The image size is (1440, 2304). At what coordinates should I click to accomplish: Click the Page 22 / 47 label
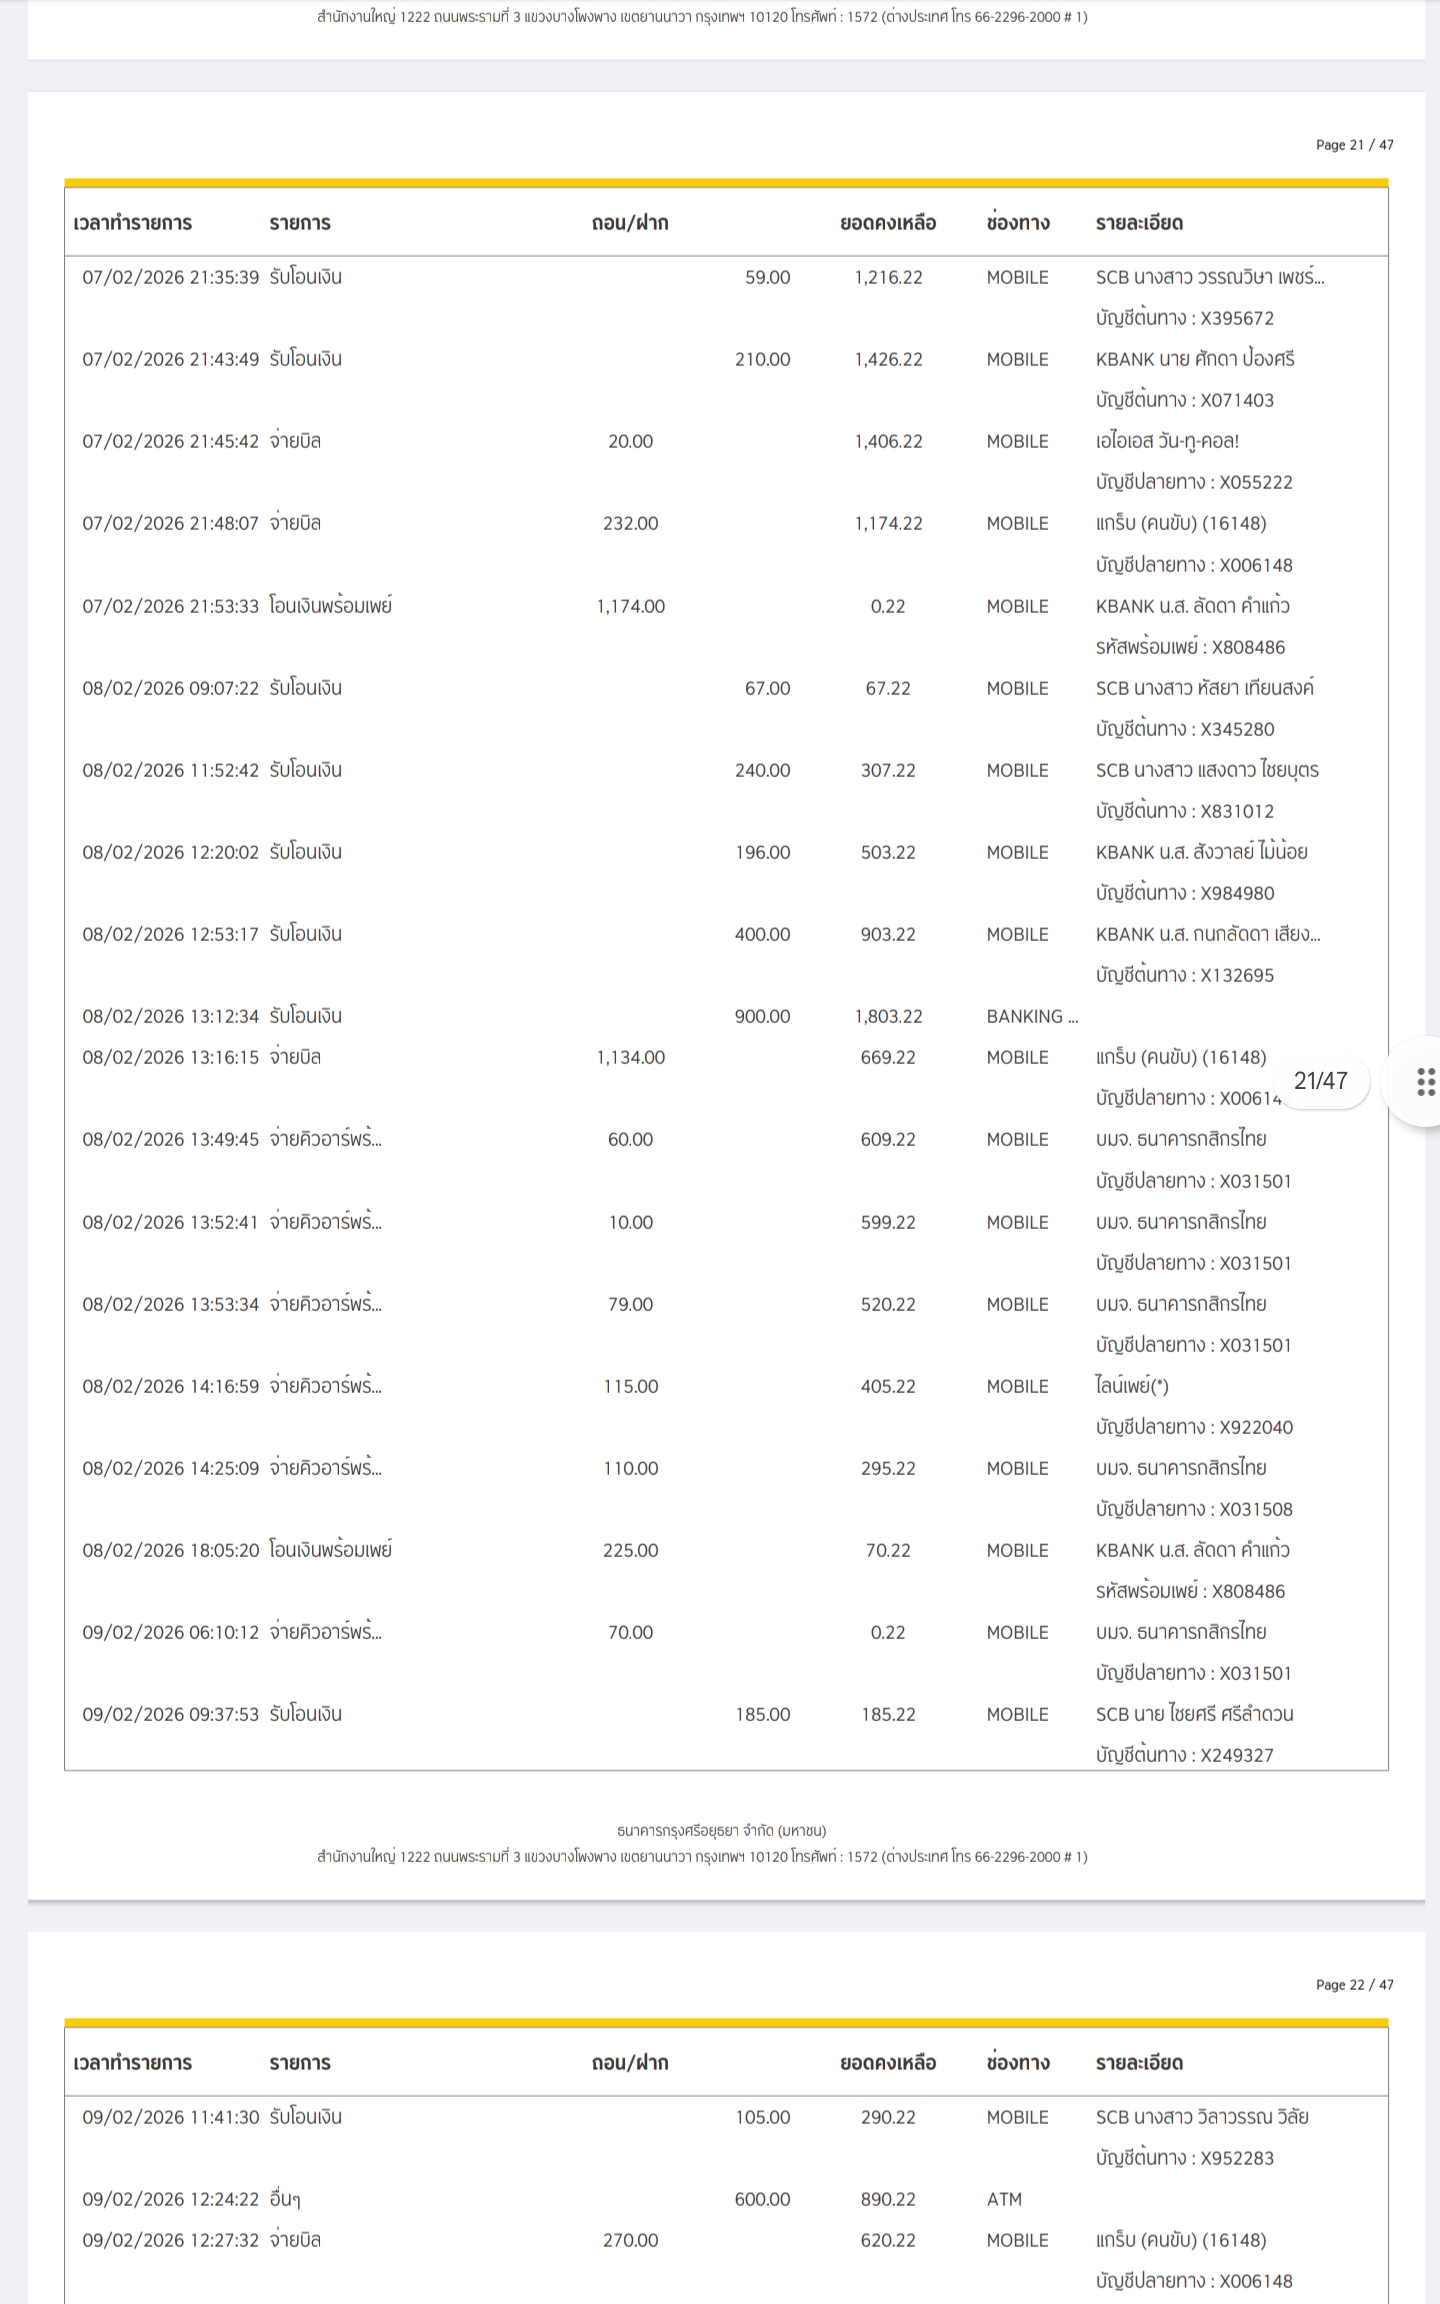(1354, 1985)
